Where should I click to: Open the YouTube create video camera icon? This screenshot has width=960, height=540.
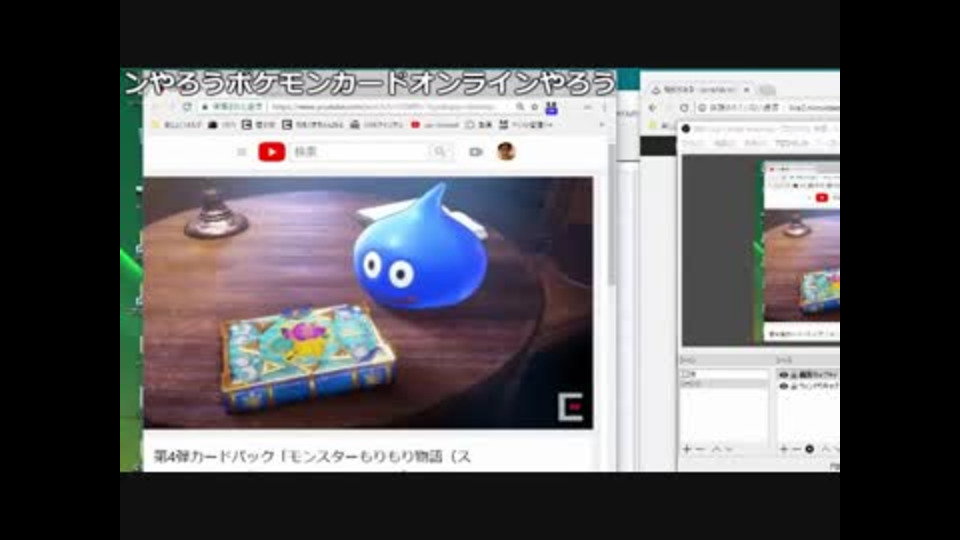tap(476, 152)
